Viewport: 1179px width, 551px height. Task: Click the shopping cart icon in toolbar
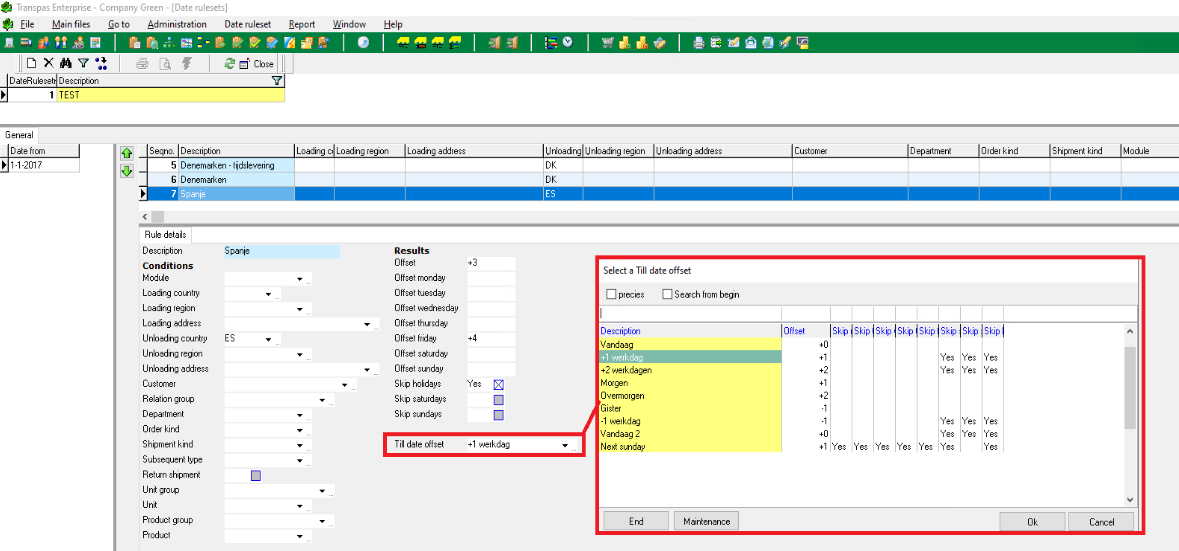point(607,42)
